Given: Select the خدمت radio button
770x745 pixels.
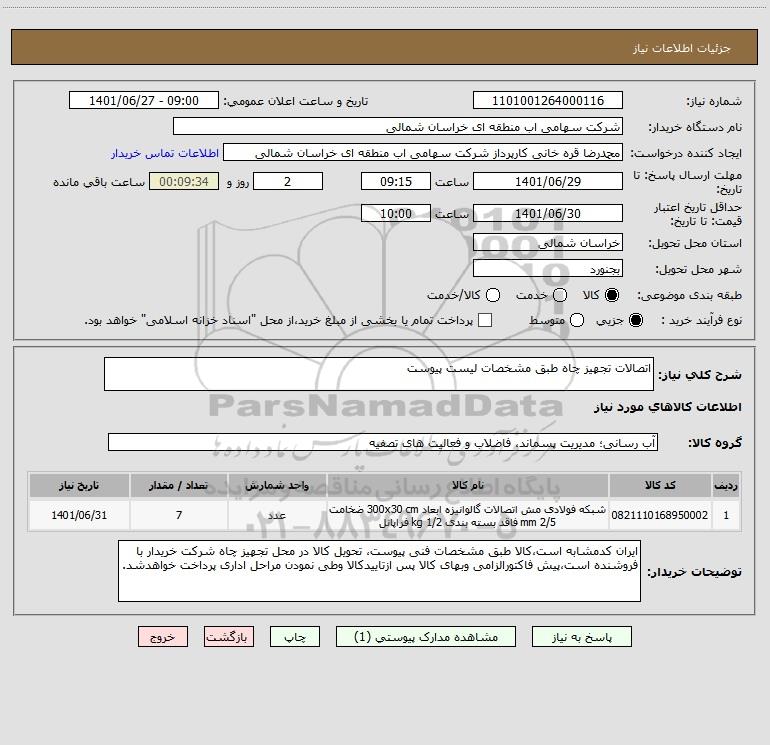Looking at the screenshot, I should (560, 295).
